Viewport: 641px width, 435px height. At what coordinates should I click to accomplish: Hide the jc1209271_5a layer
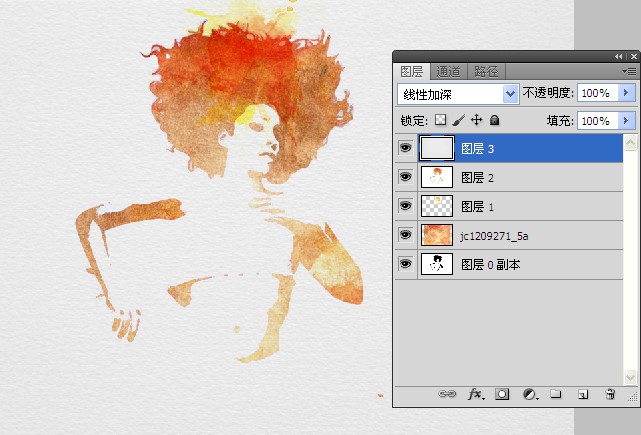click(x=405, y=235)
